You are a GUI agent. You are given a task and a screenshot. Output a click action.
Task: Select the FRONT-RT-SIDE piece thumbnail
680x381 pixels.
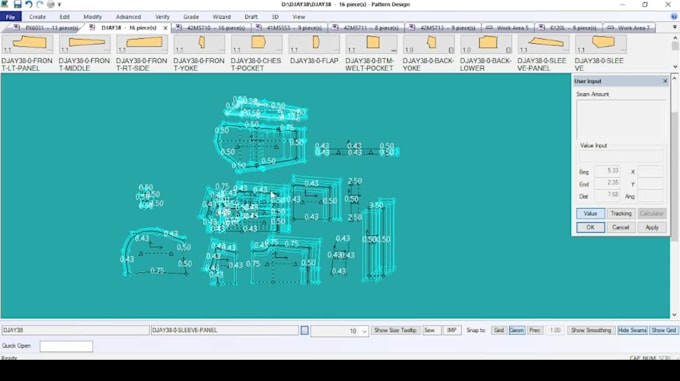[x=142, y=44]
